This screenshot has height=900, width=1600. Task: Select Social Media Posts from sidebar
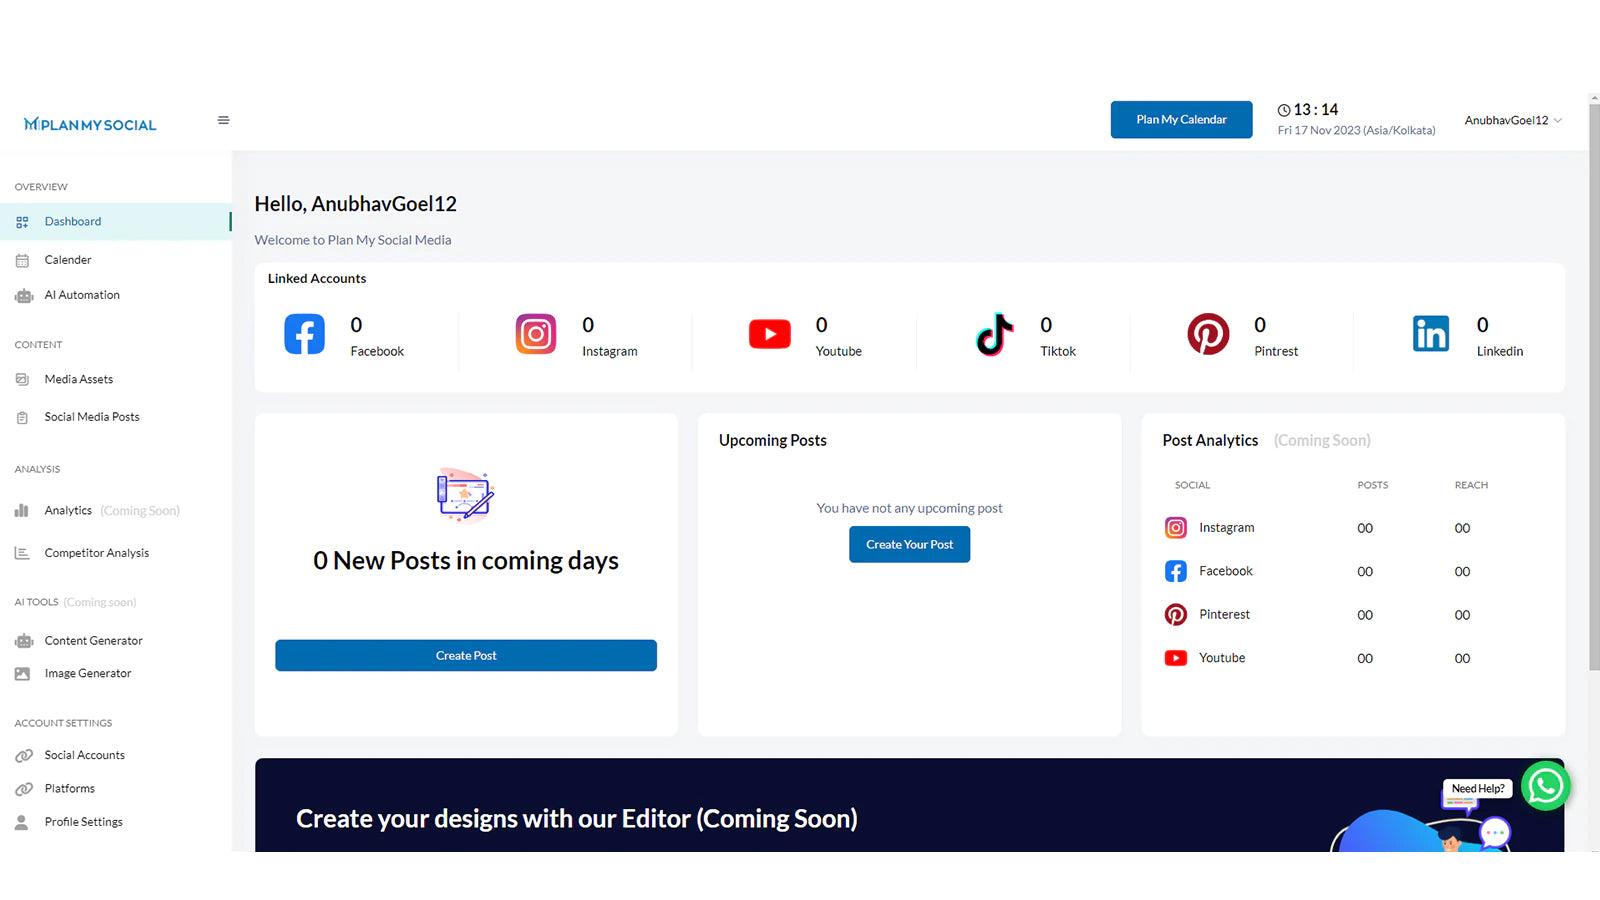click(x=92, y=417)
